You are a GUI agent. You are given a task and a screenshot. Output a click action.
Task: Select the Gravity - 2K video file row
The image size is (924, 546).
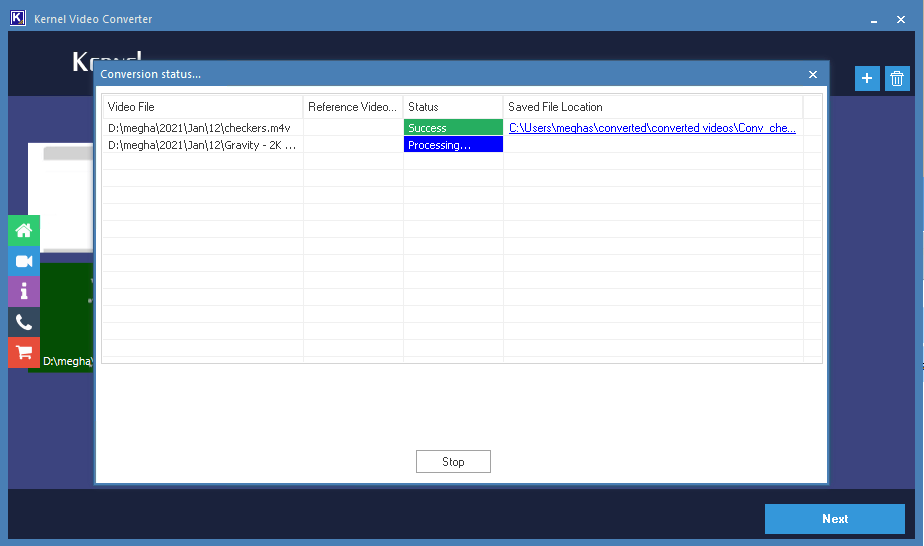[461, 145]
